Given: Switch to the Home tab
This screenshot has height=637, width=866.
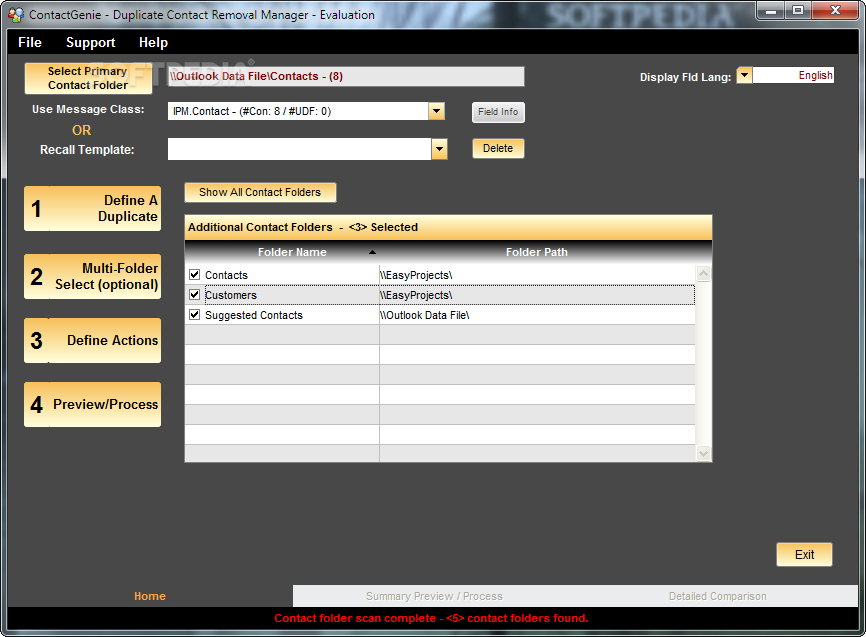Looking at the screenshot, I should [150, 596].
